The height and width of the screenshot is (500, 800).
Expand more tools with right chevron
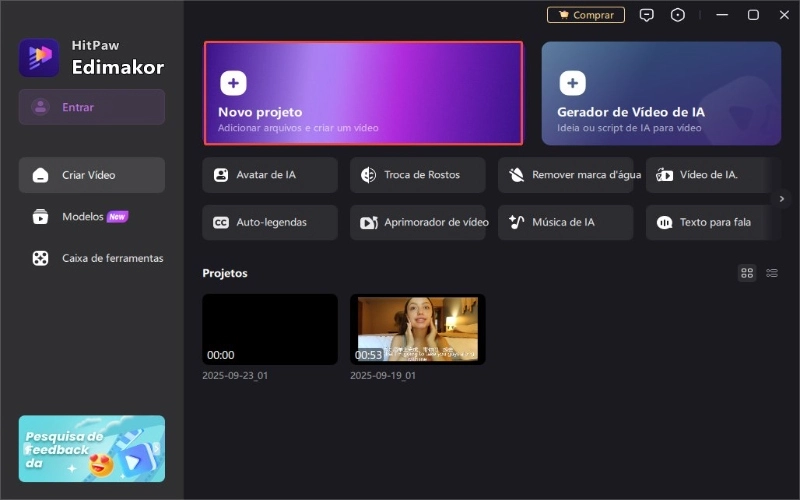[782, 198]
